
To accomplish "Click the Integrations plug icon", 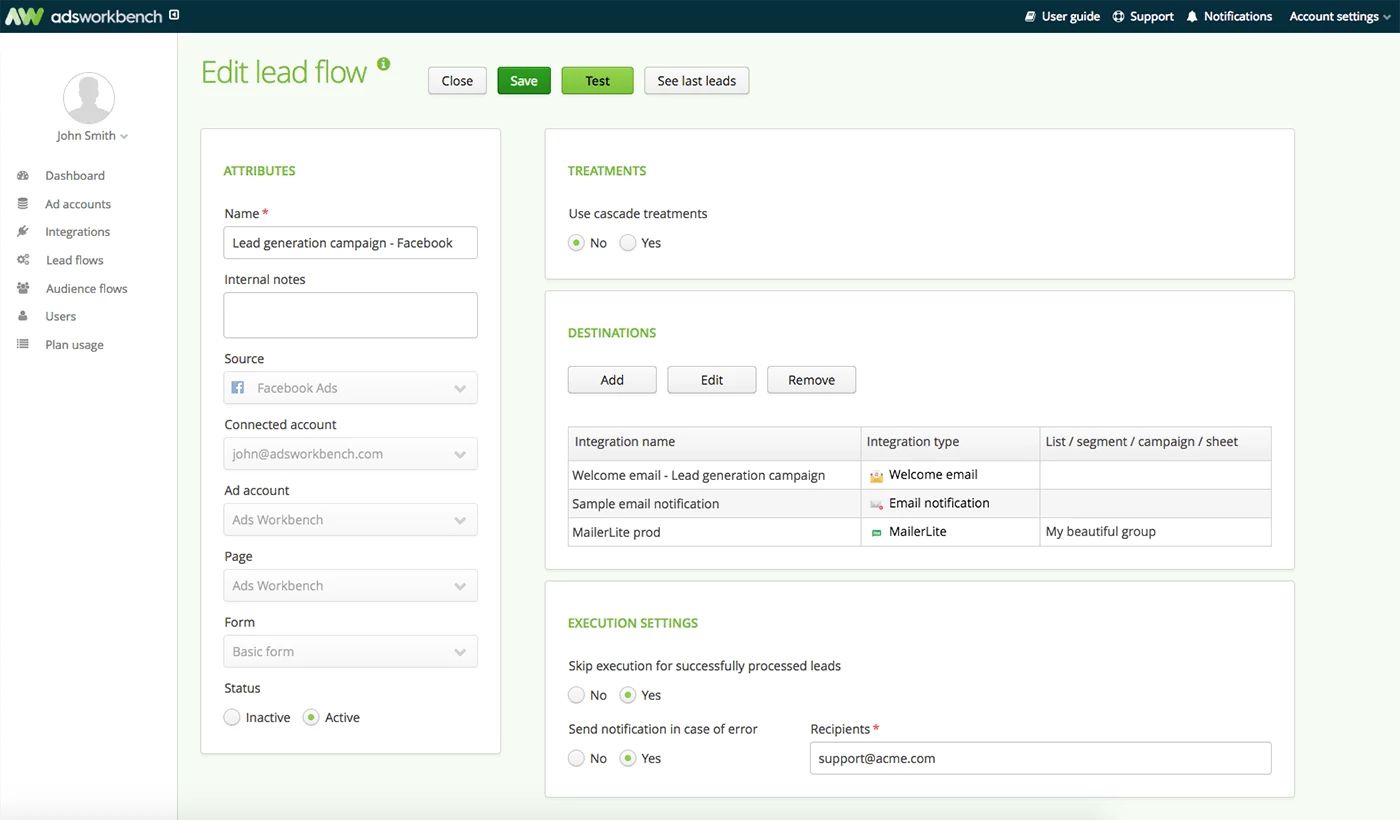I will (x=23, y=232).
